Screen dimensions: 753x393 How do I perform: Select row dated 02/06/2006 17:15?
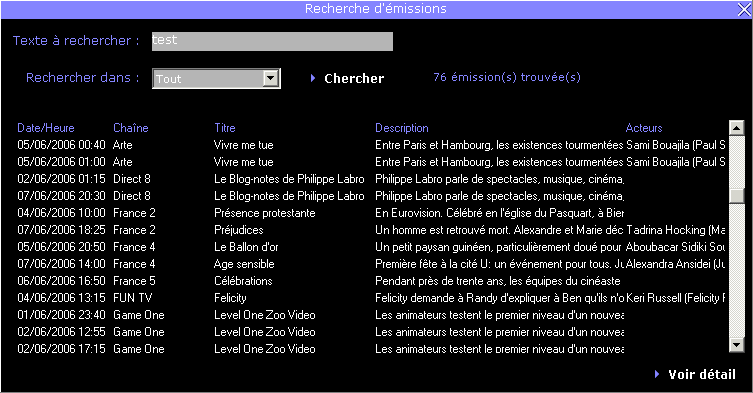click(371, 349)
